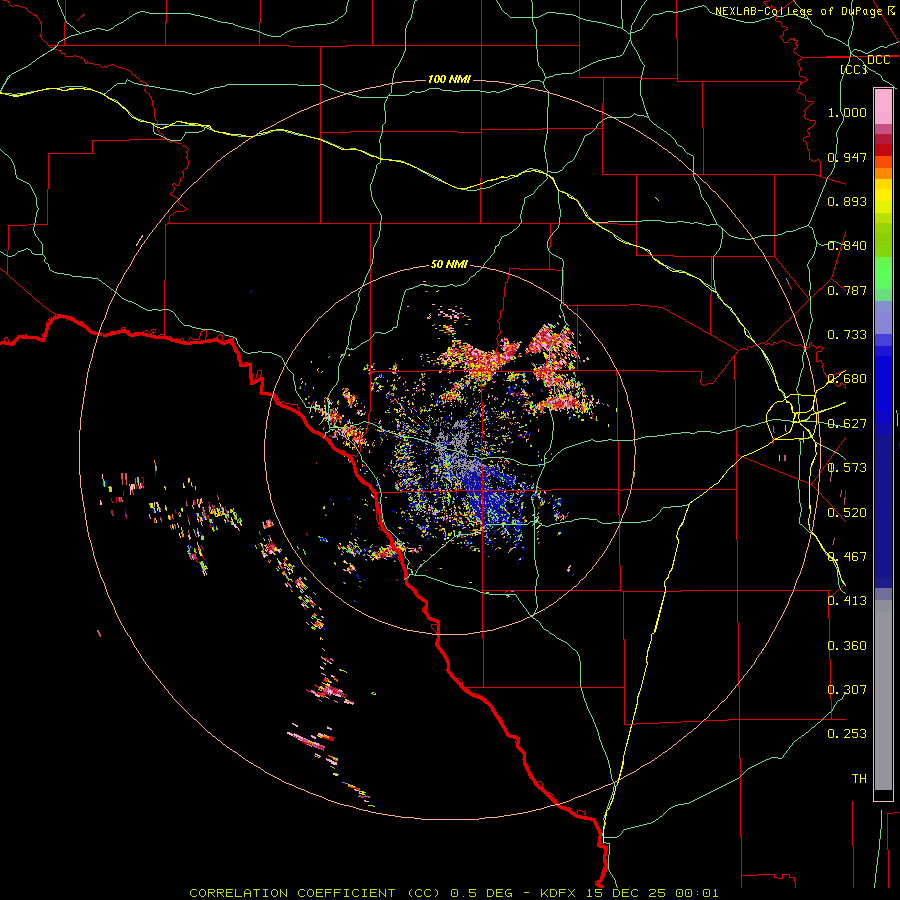Click the 0.413 scale value
The height and width of the screenshot is (900, 900).
[x=847, y=601]
